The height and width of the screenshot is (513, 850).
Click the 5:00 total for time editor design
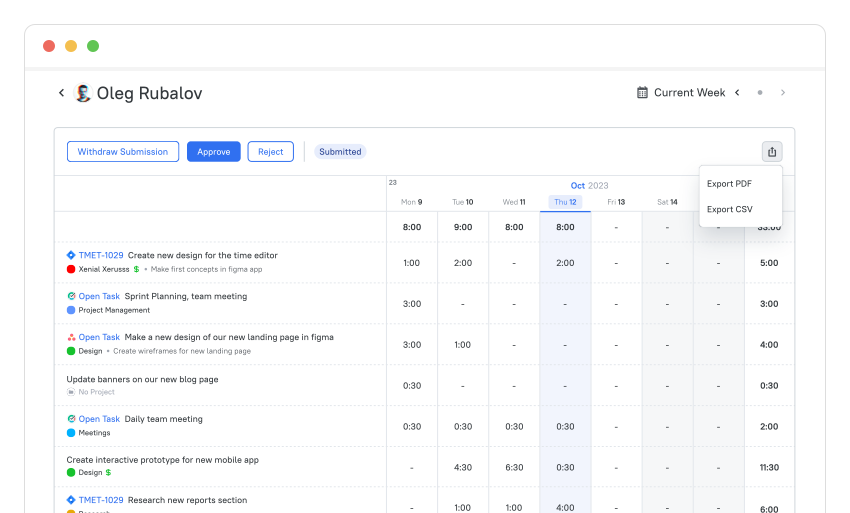[769, 263]
